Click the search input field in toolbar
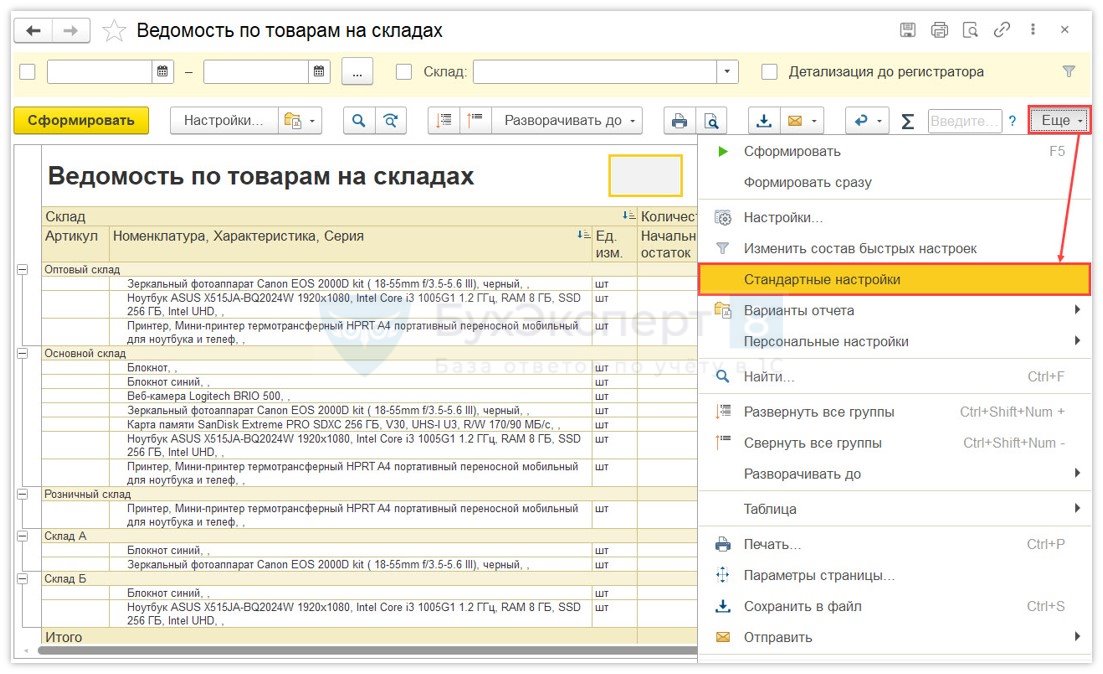 pyautogui.click(x=964, y=121)
